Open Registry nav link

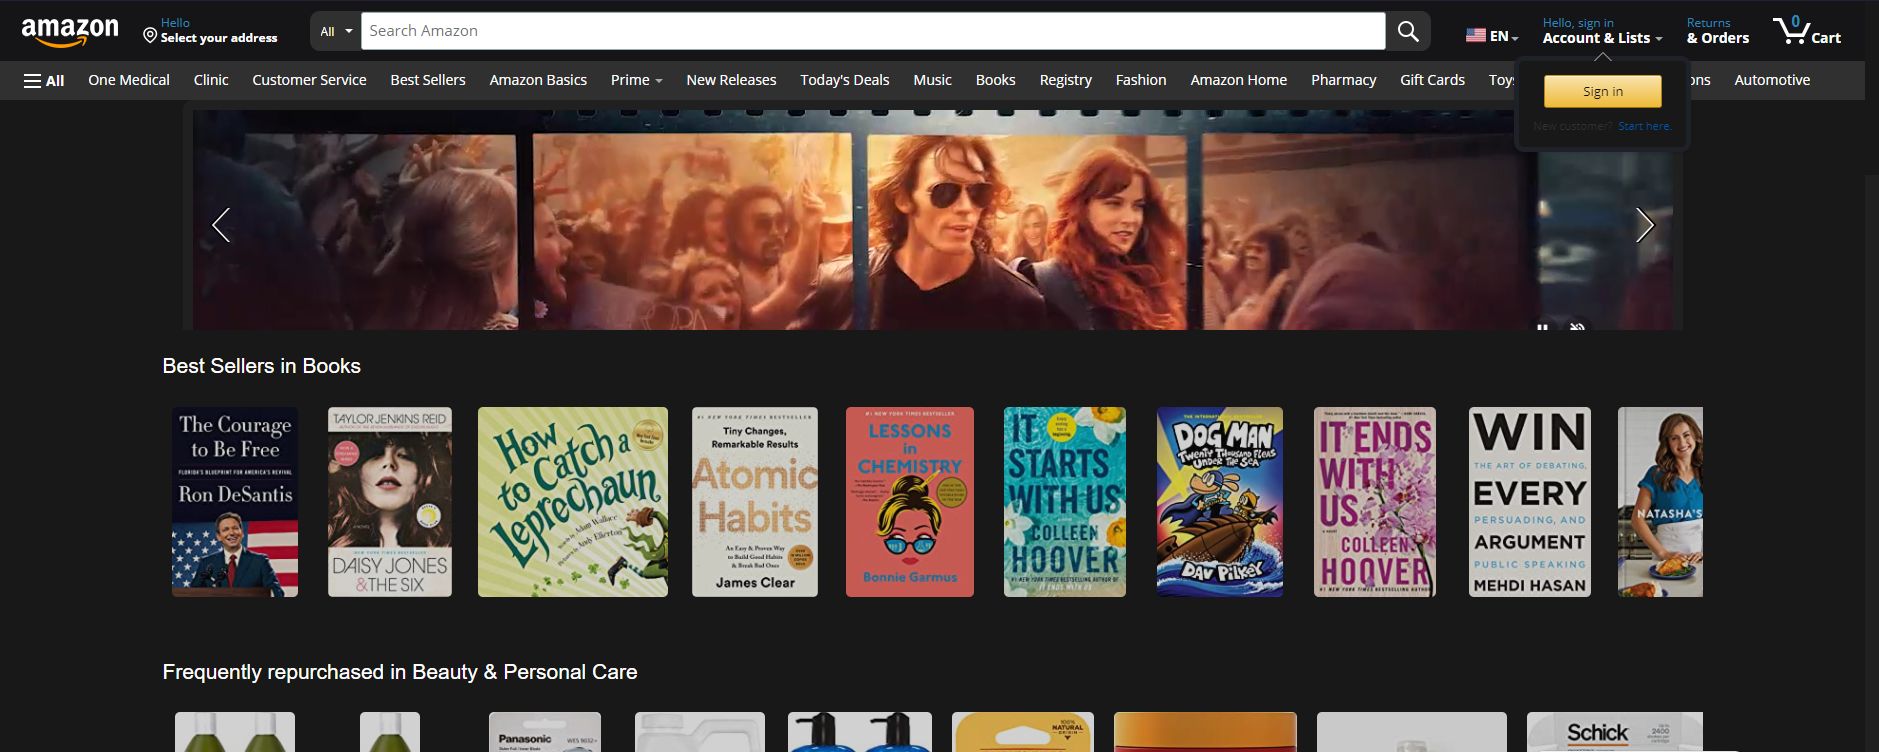[1065, 80]
